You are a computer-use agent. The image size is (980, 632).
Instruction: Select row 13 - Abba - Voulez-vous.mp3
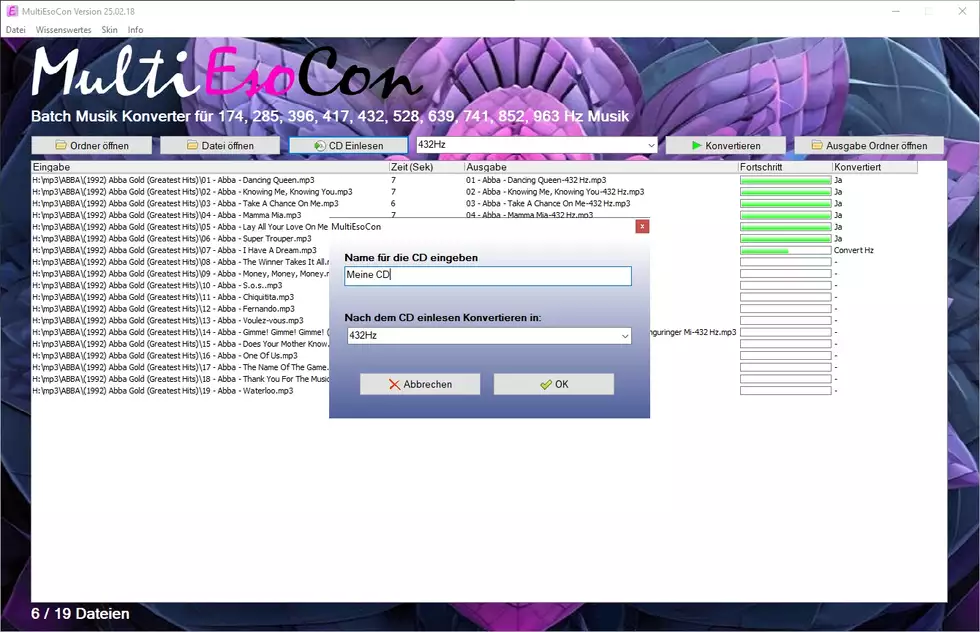click(168, 320)
